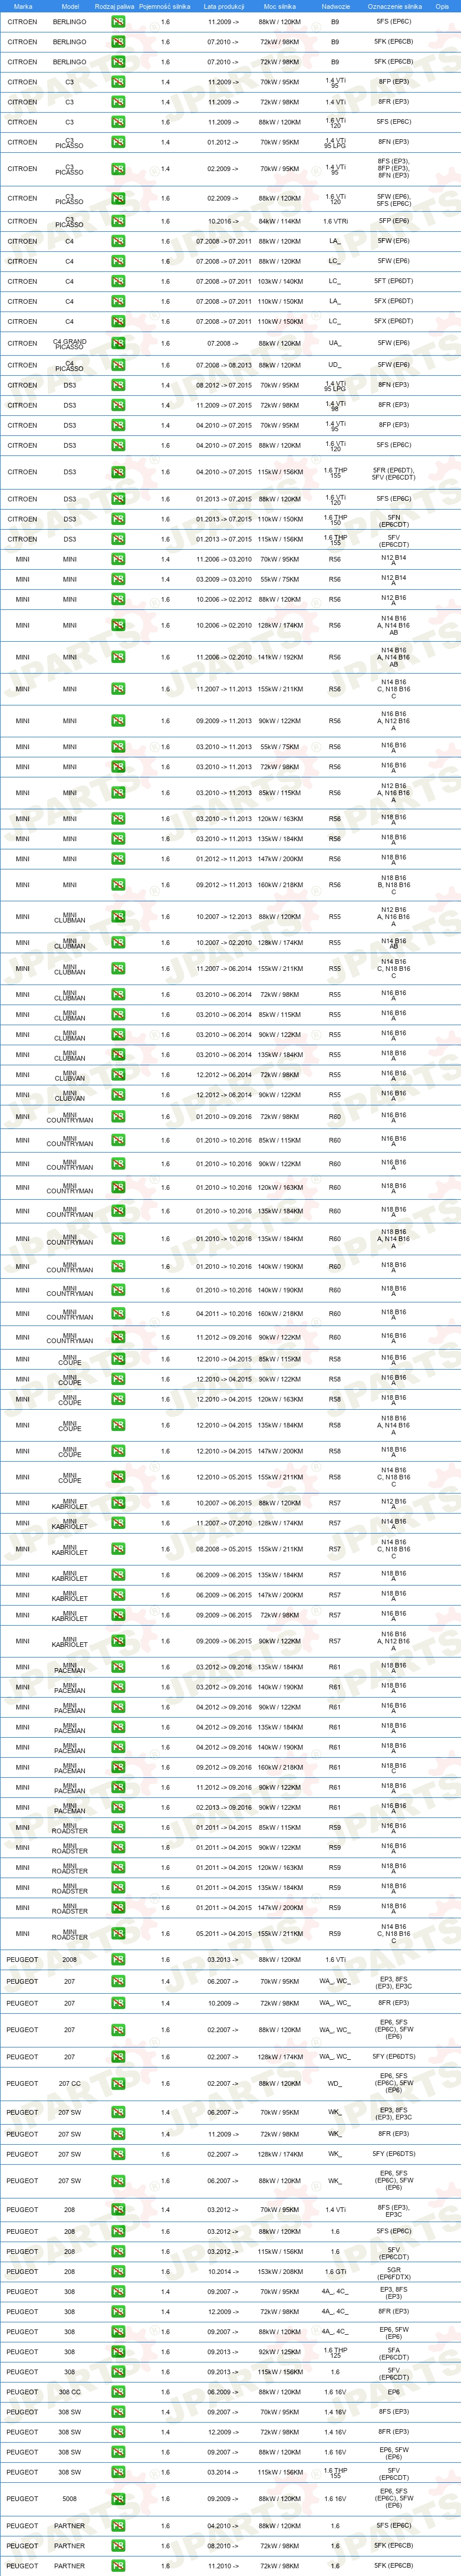Image resolution: width=461 pixels, height=2576 pixels.
Task: Click the Oznaczenie silnika column header
Action: pyautogui.click(x=394, y=6)
